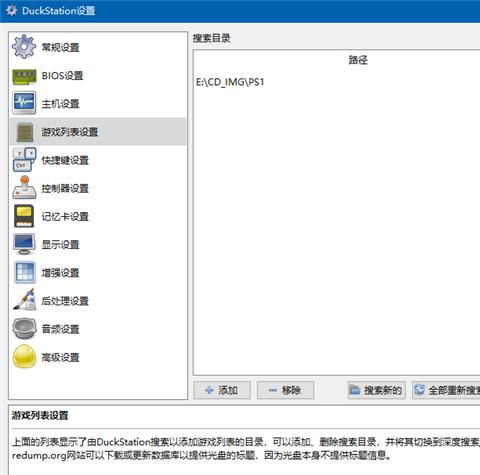This screenshot has height=475, width=480.
Task: Open the 常规设置 gear icon
Action: click(24, 47)
